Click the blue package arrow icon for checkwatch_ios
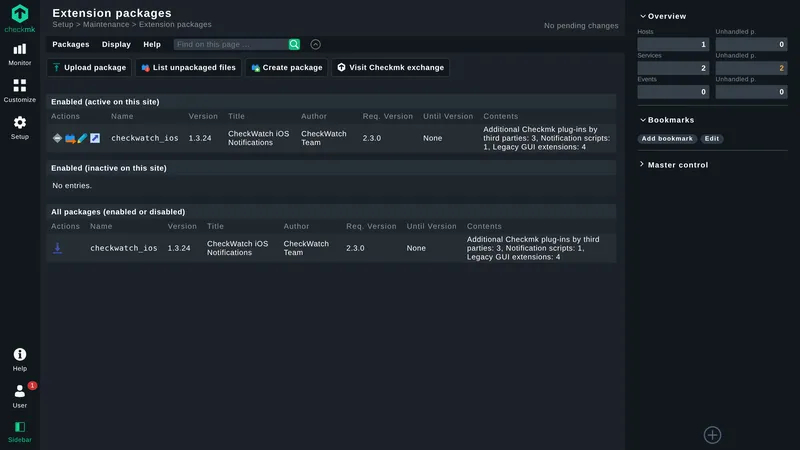 (70, 138)
